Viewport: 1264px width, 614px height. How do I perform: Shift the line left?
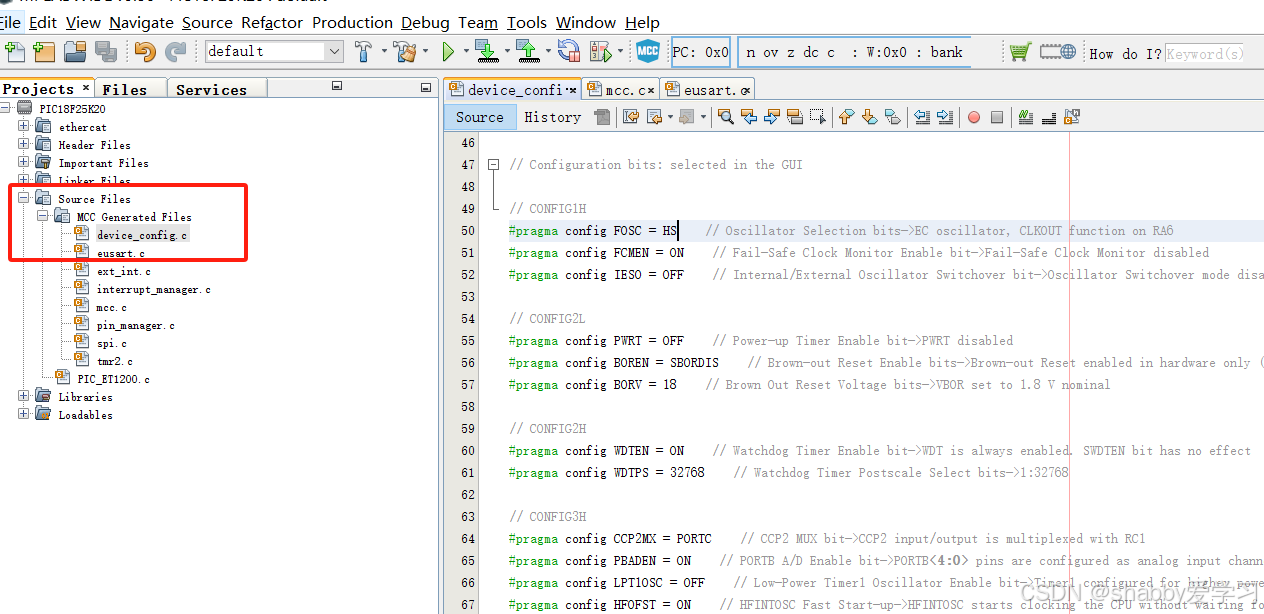coord(921,117)
